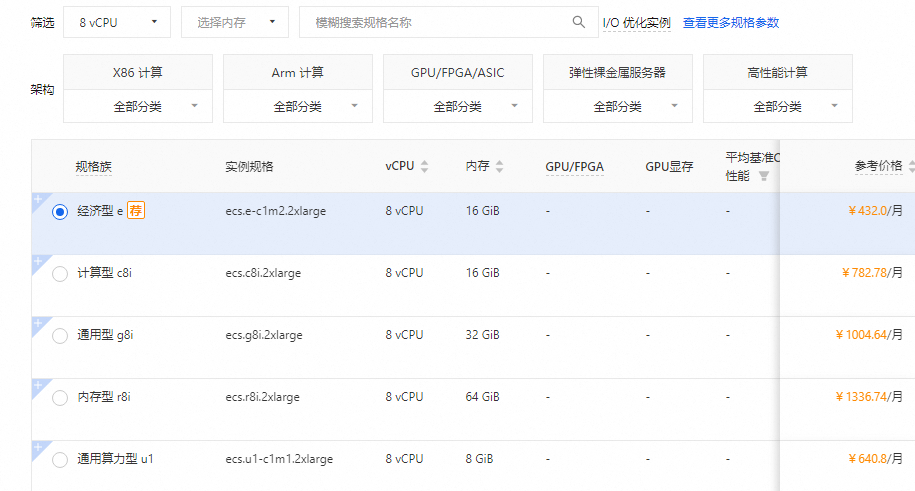Open 弹性裸金属服务器 全部分类 dropdown
Screen dimensions: 915x491
pyautogui.click(x=617, y=106)
